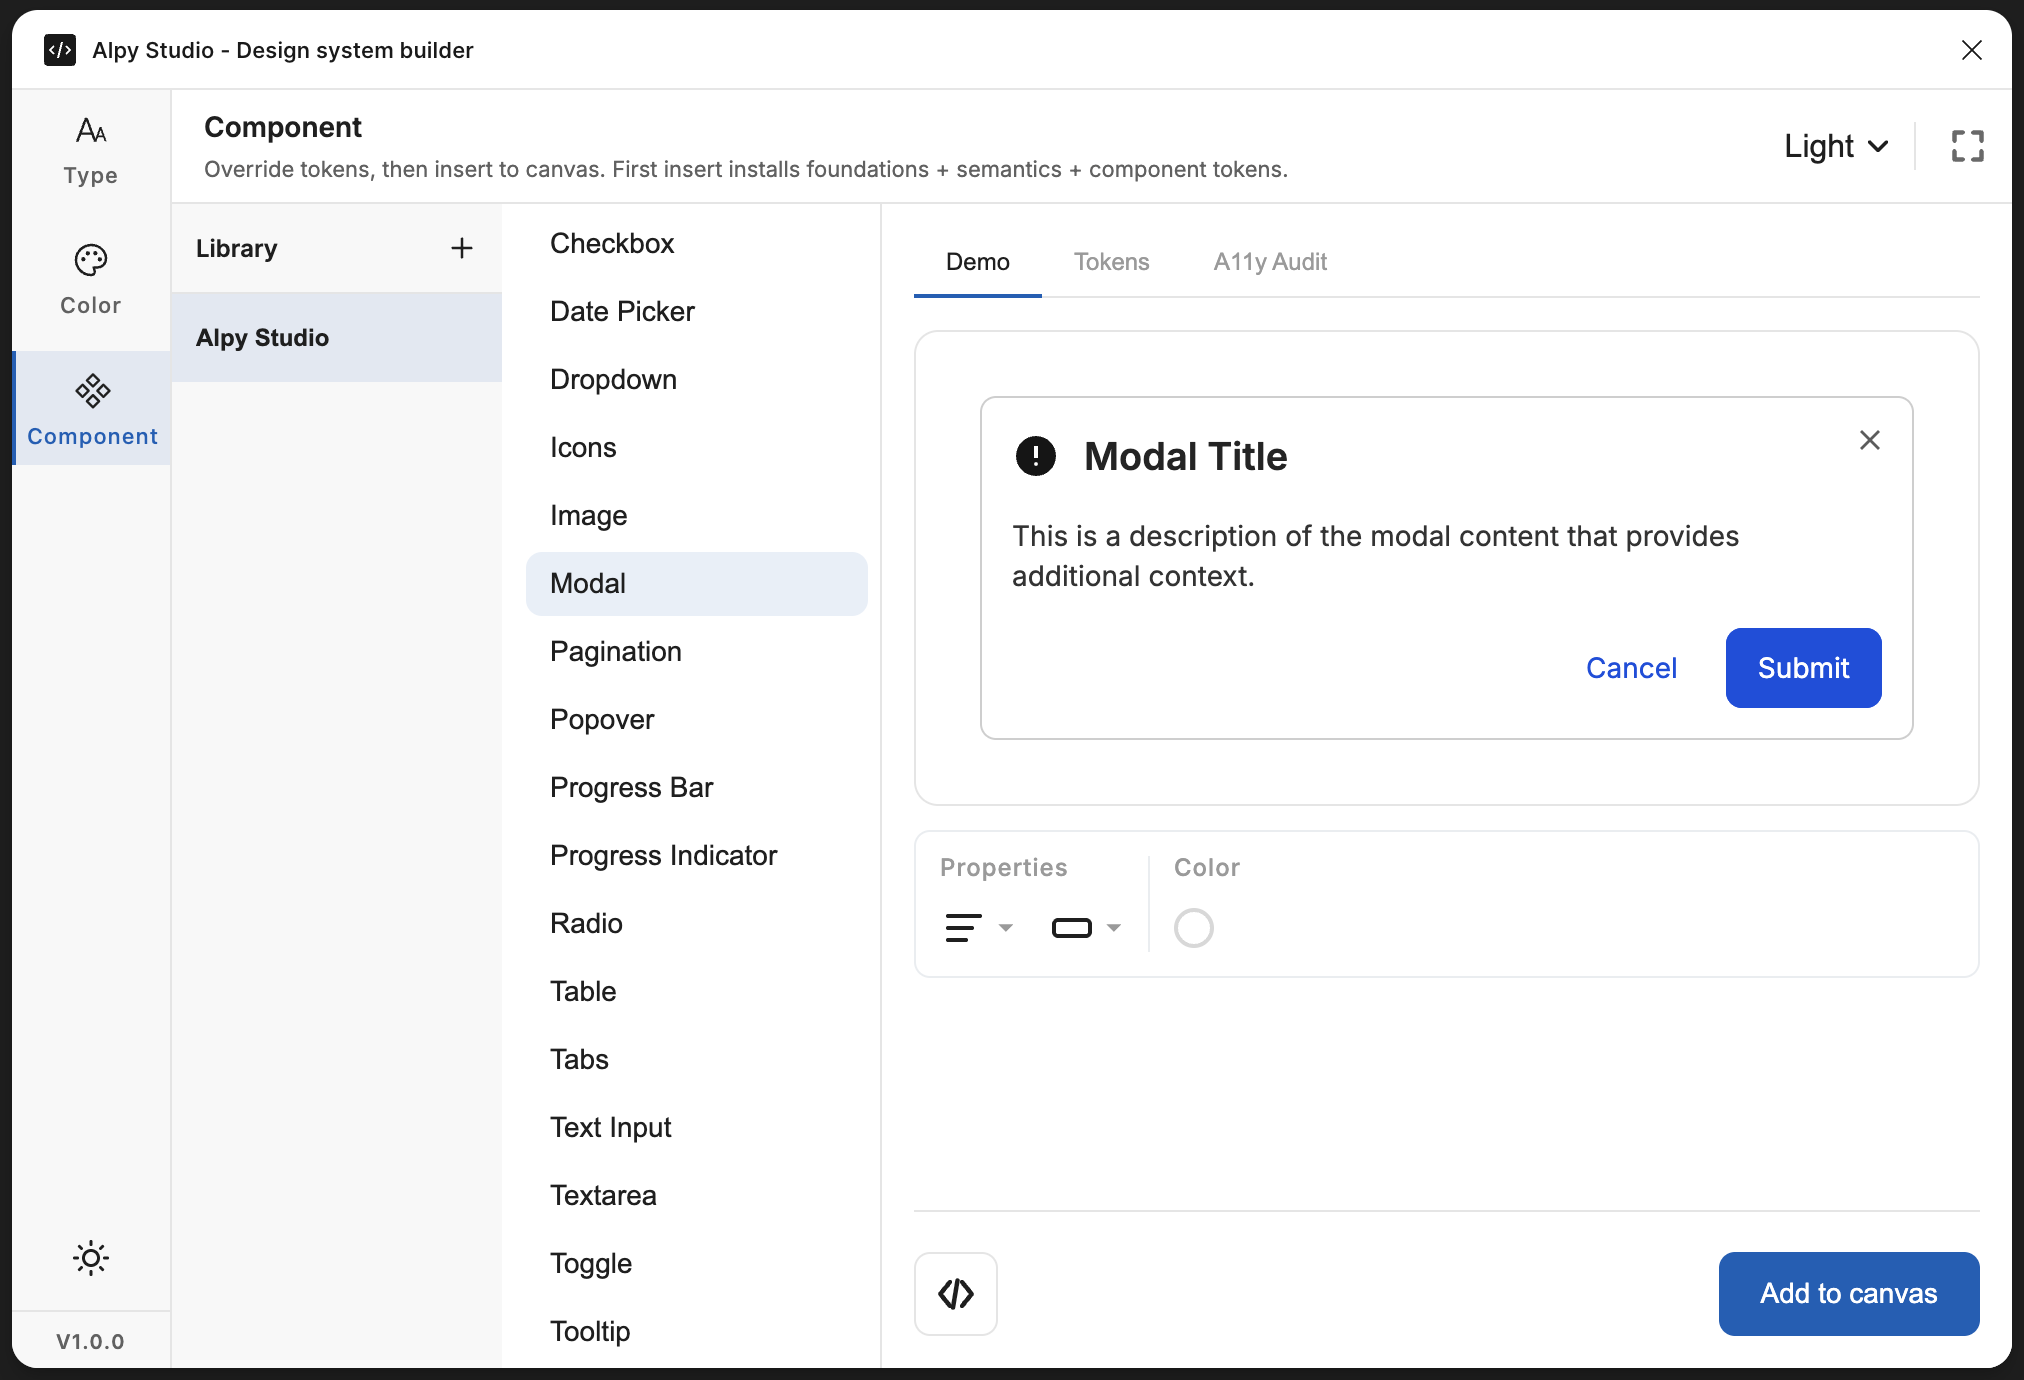Switch to the A11y Audit tab
This screenshot has height=1380, width=2024.
click(x=1269, y=262)
